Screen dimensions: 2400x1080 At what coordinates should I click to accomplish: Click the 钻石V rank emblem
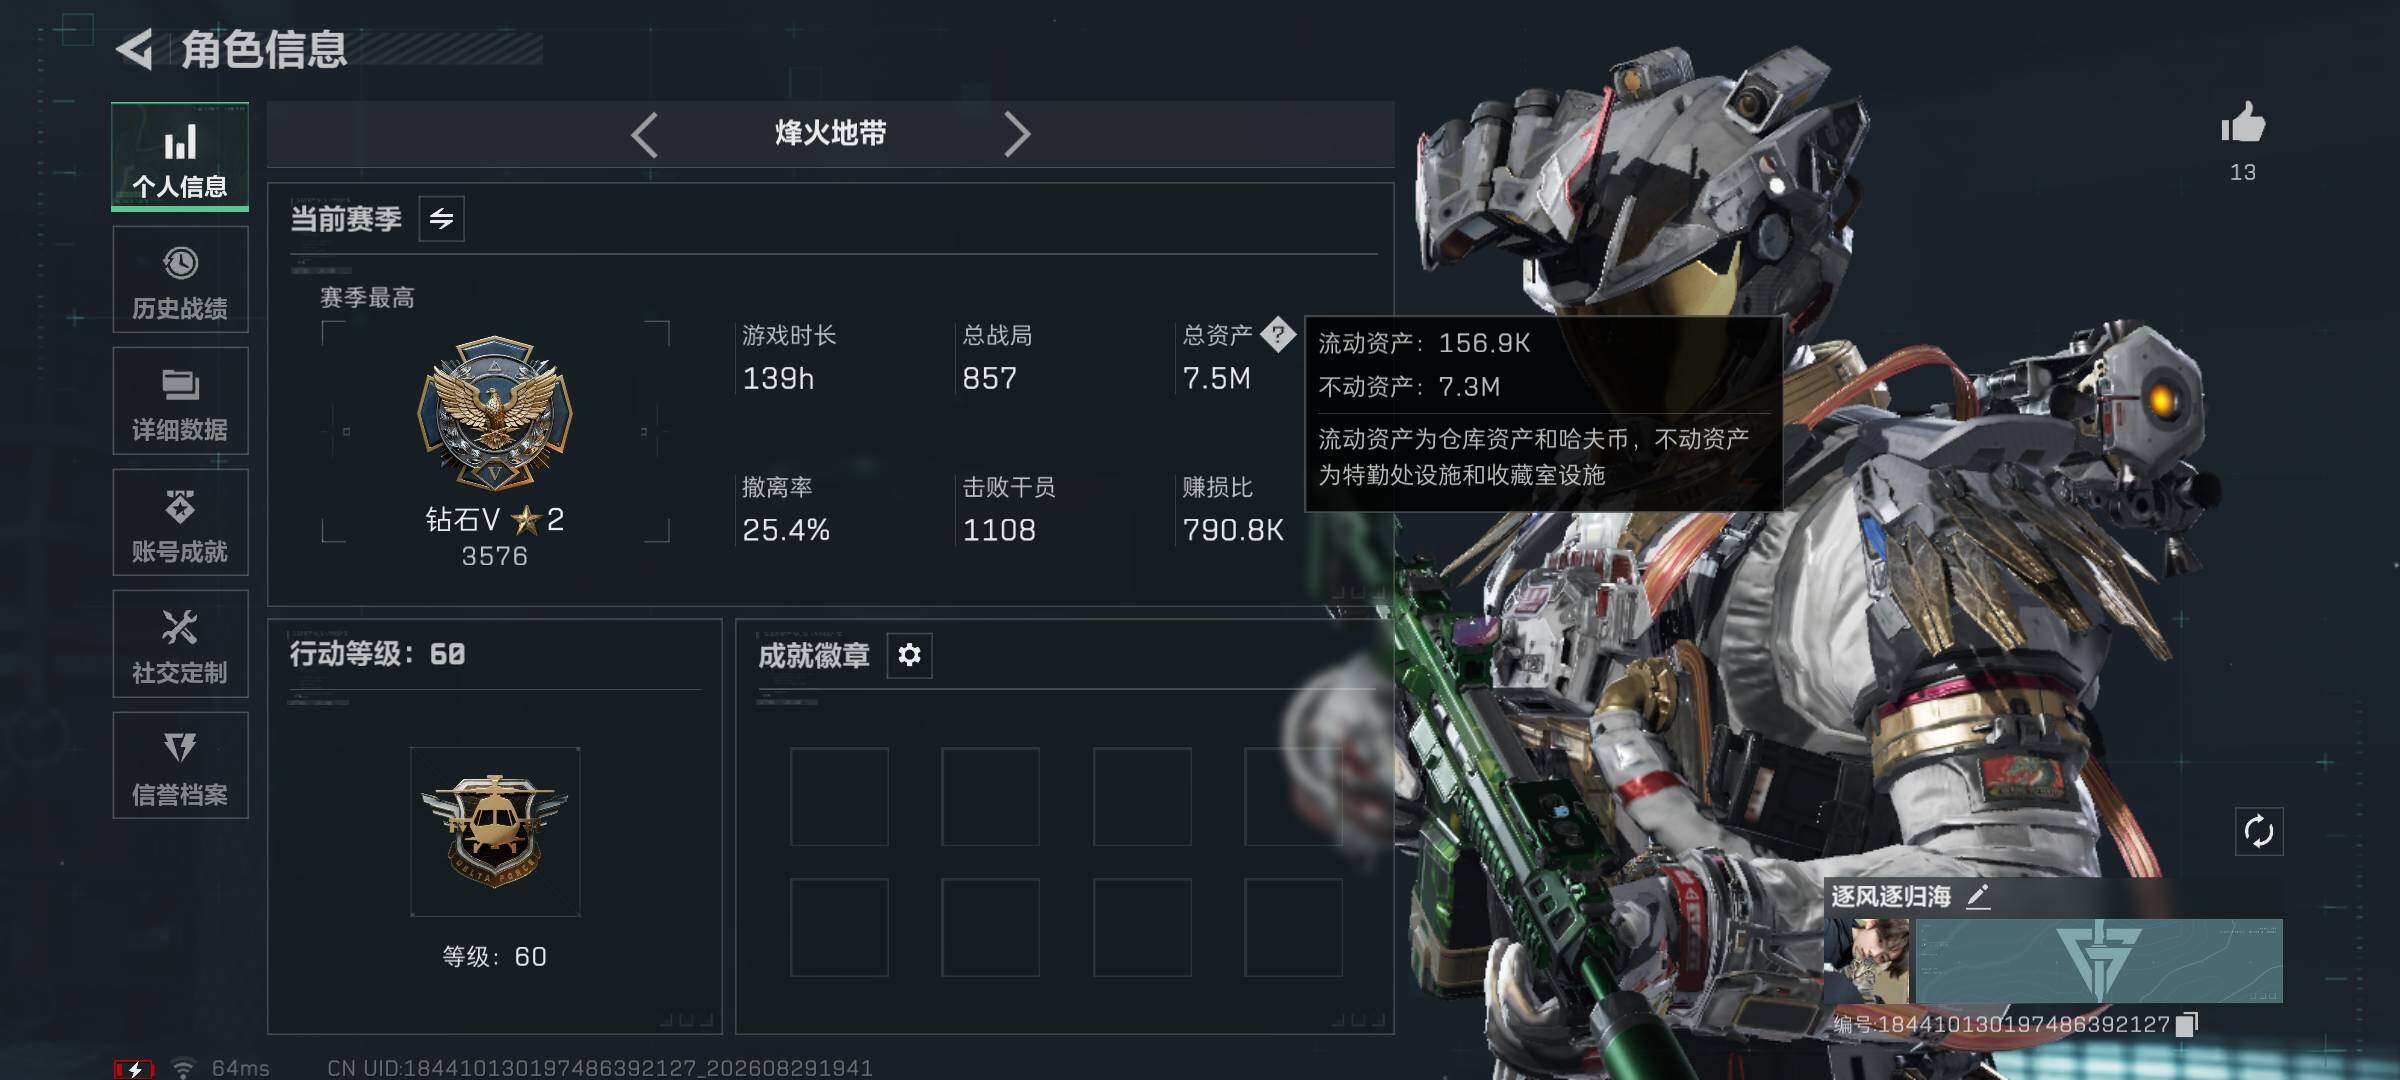495,412
